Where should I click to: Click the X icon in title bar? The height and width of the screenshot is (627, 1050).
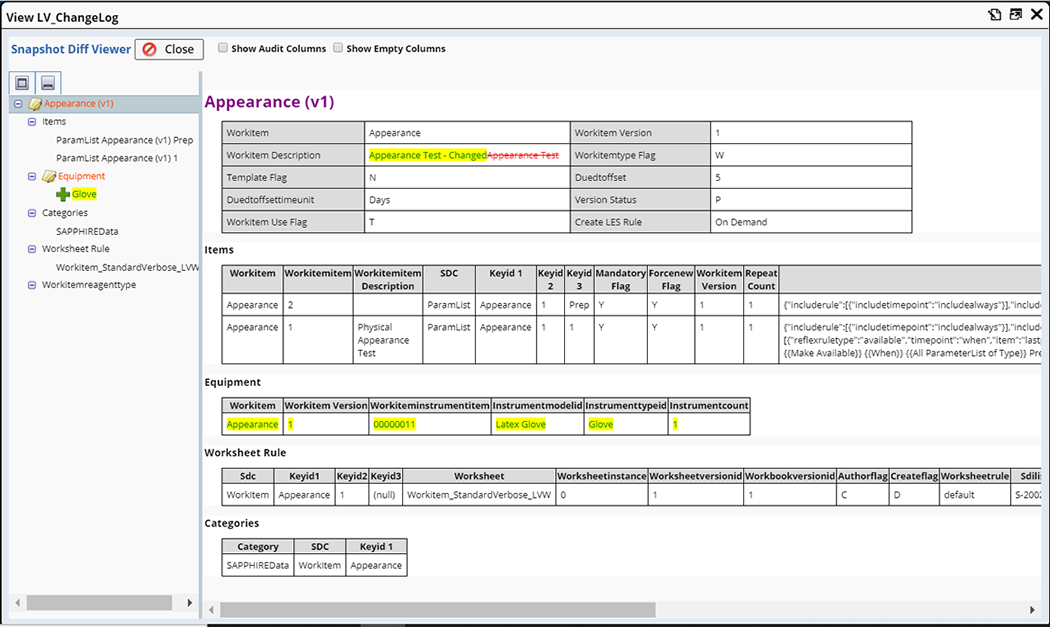click(x=1037, y=14)
